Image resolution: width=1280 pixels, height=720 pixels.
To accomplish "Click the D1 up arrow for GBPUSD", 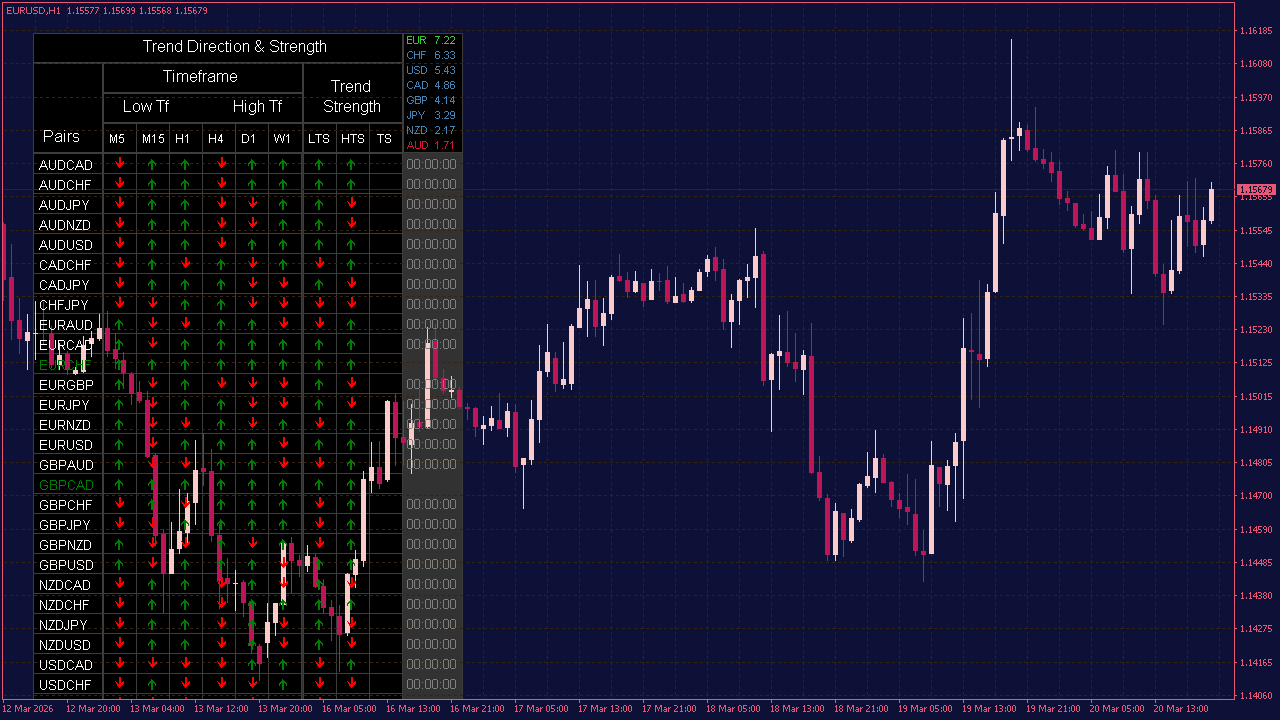I will pos(249,565).
